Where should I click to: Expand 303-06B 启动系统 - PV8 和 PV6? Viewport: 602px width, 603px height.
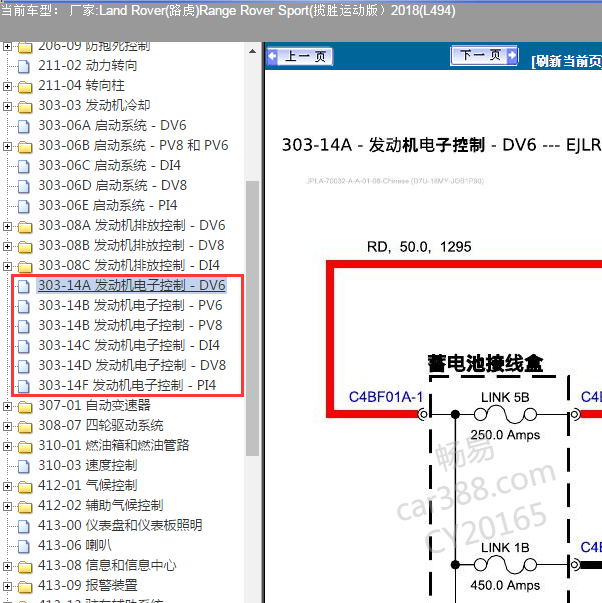click(8, 146)
